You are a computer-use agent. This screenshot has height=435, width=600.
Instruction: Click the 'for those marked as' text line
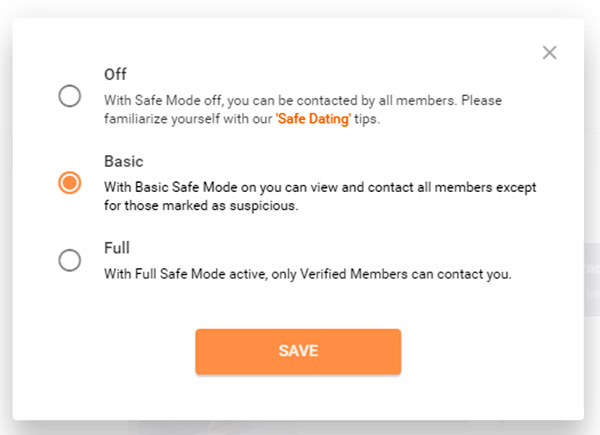[170, 207]
